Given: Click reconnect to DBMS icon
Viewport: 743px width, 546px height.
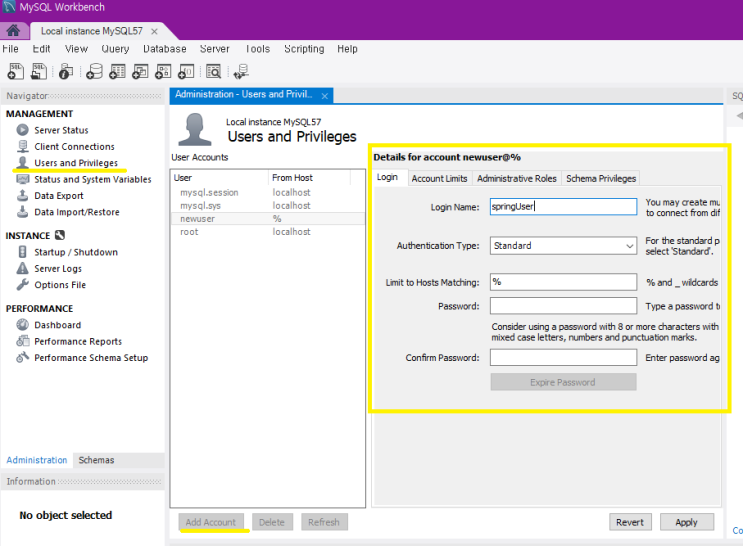Looking at the screenshot, I should pos(241,72).
